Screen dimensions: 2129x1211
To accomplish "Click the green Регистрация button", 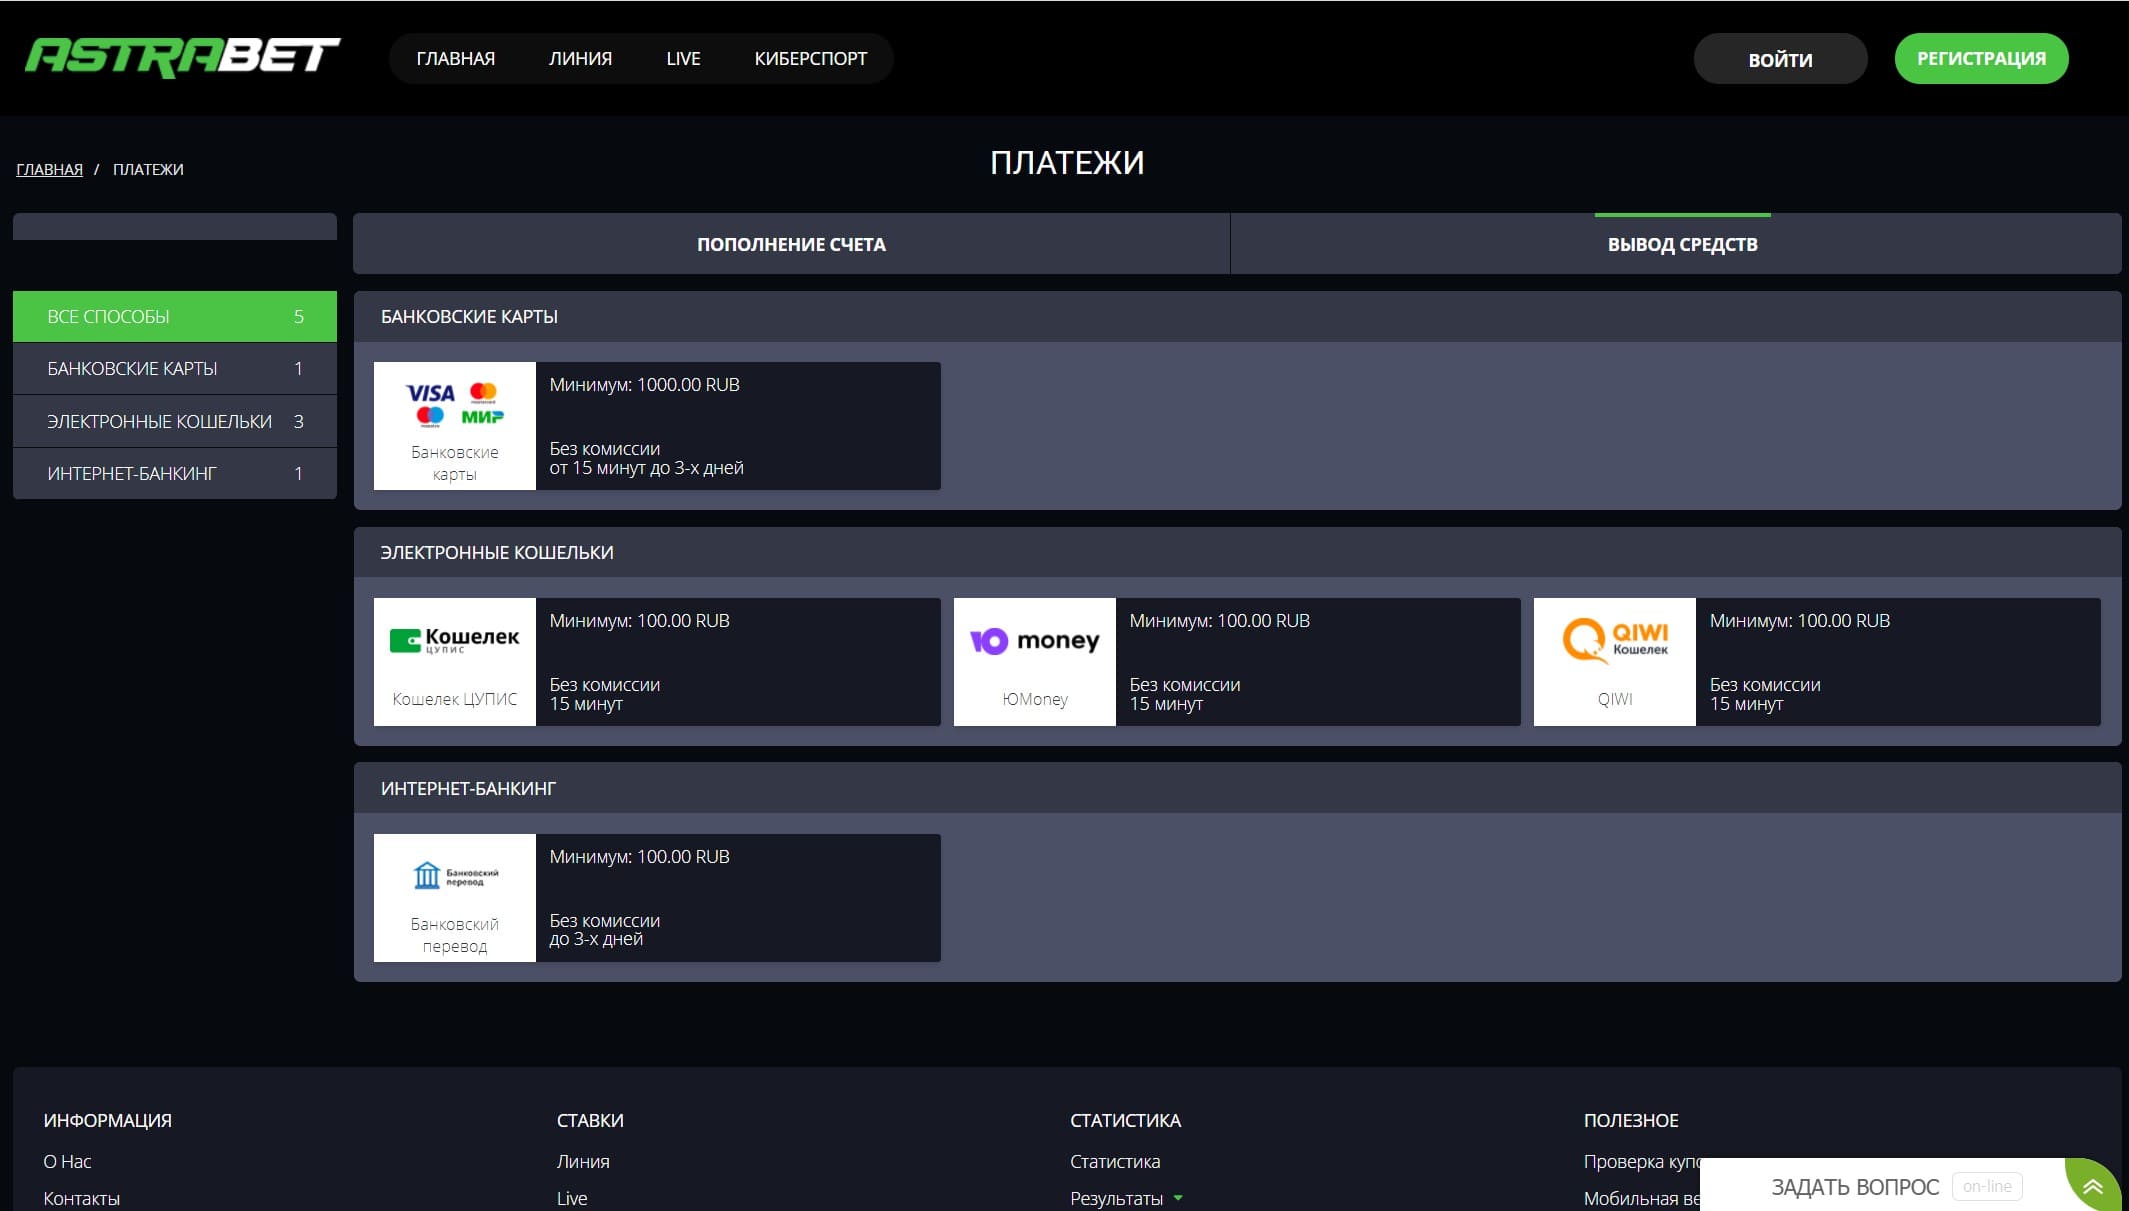I will pyautogui.click(x=1980, y=58).
